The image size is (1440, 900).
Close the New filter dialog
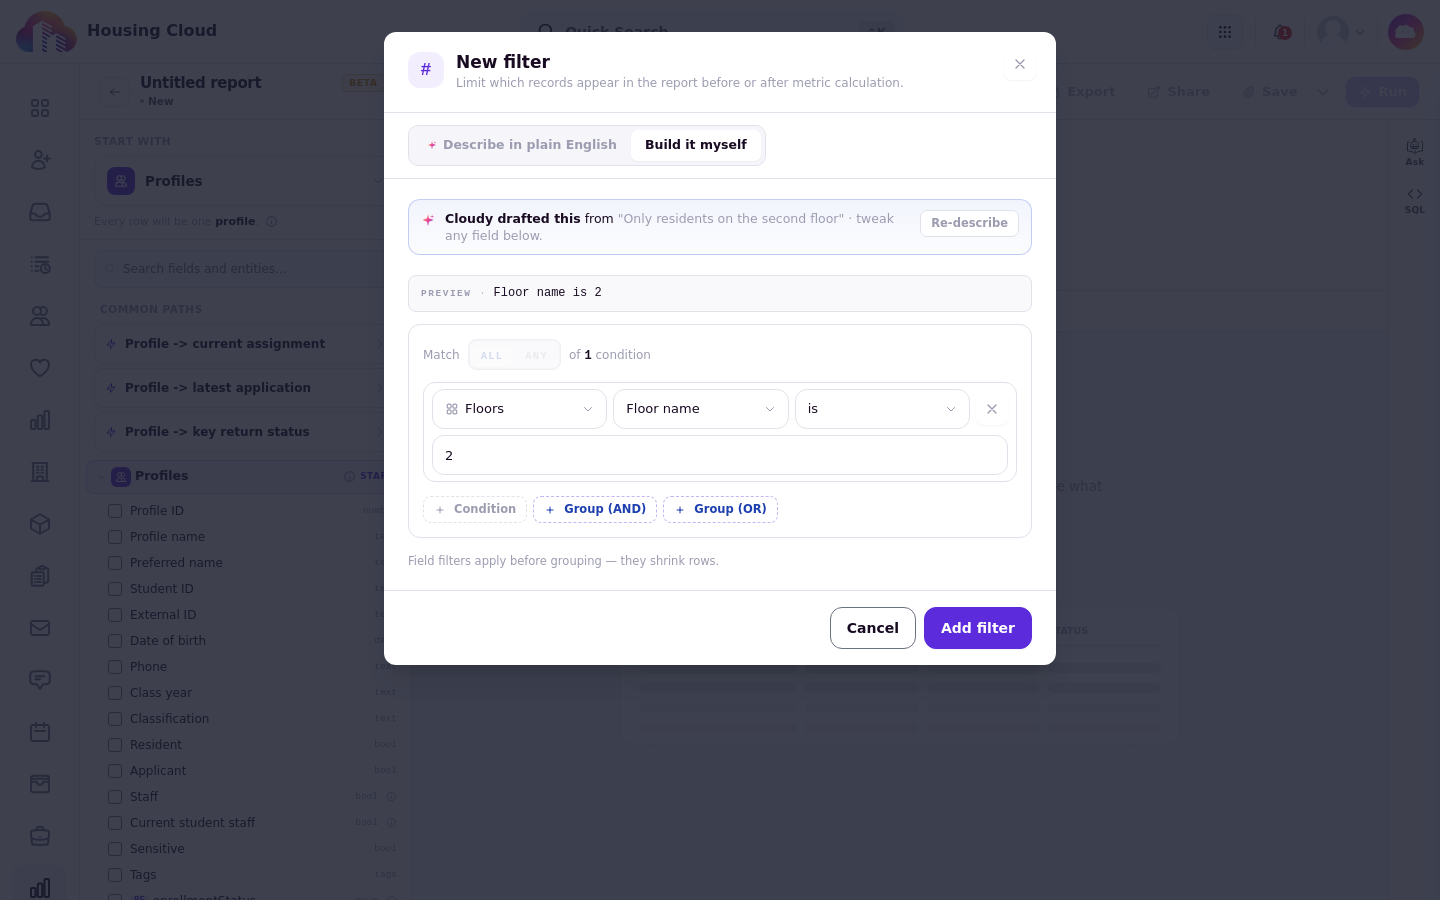(x=1020, y=64)
